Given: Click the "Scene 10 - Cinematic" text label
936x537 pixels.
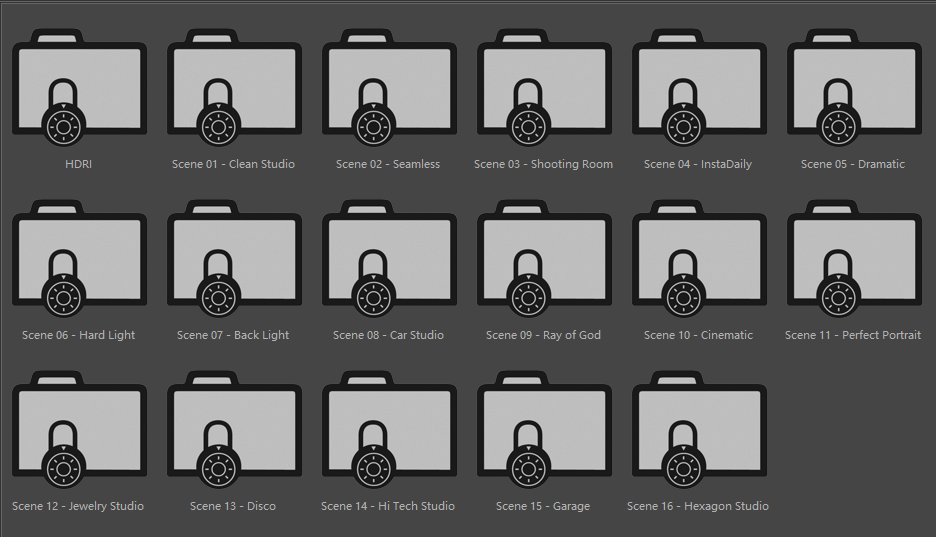Looking at the screenshot, I should click(x=698, y=335).
